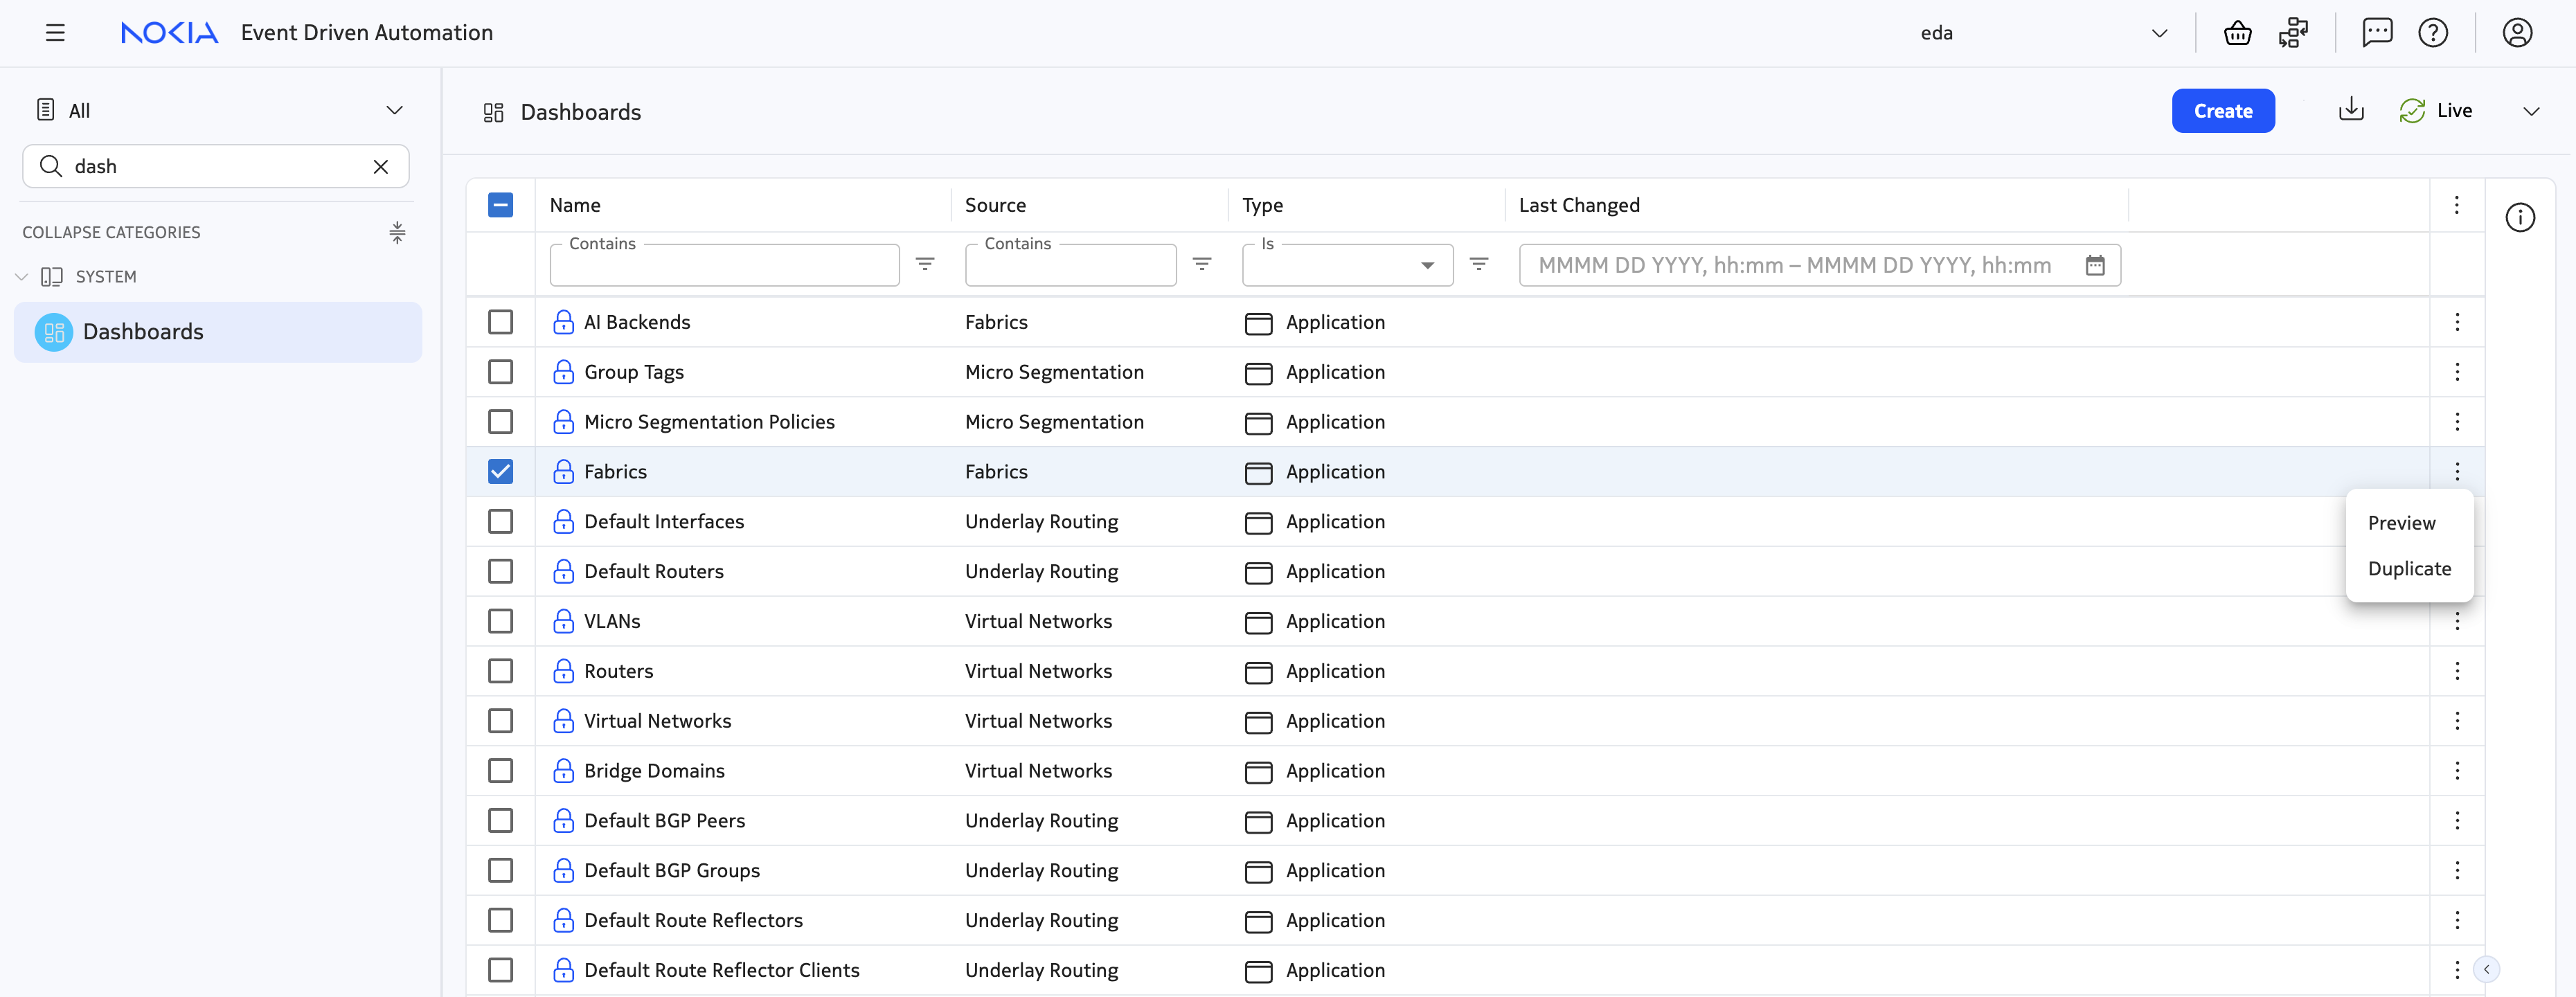Check the Bridge Domains row checkbox
2576x997 pixels.
coord(500,771)
